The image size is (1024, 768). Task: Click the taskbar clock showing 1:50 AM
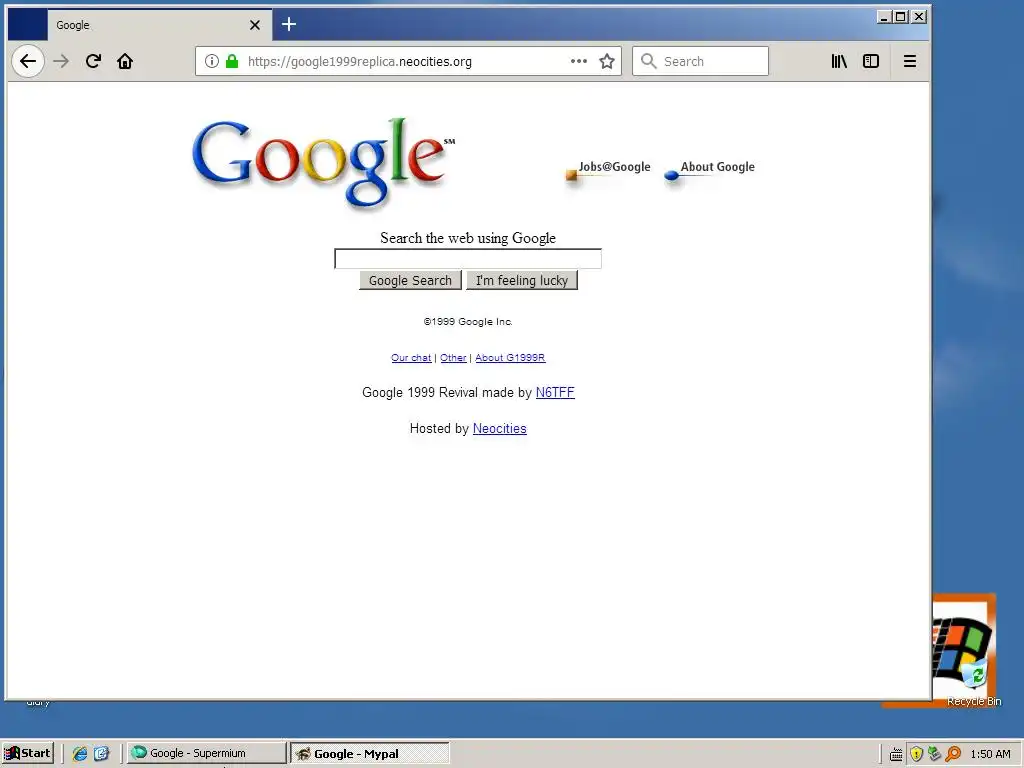pos(990,754)
